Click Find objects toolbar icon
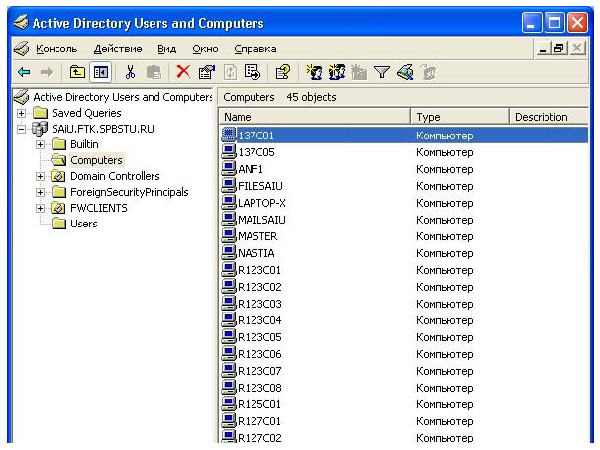 tap(405, 72)
